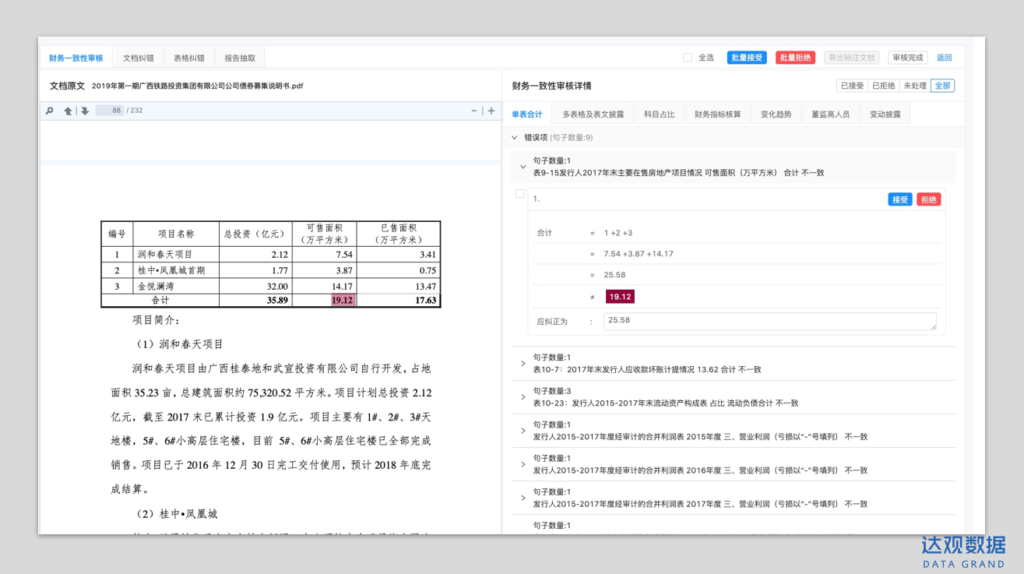Viewport: 1024px width, 574px height.
Task: Click the 应纠正为 correction input field
Action: click(770, 321)
